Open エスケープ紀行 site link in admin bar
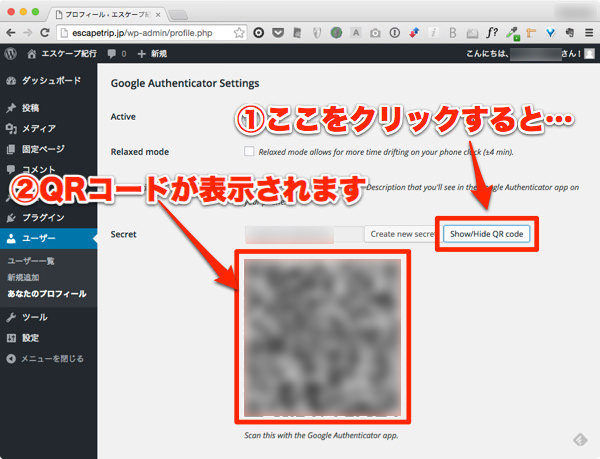Screen dimensions: 600x459 tap(62, 54)
